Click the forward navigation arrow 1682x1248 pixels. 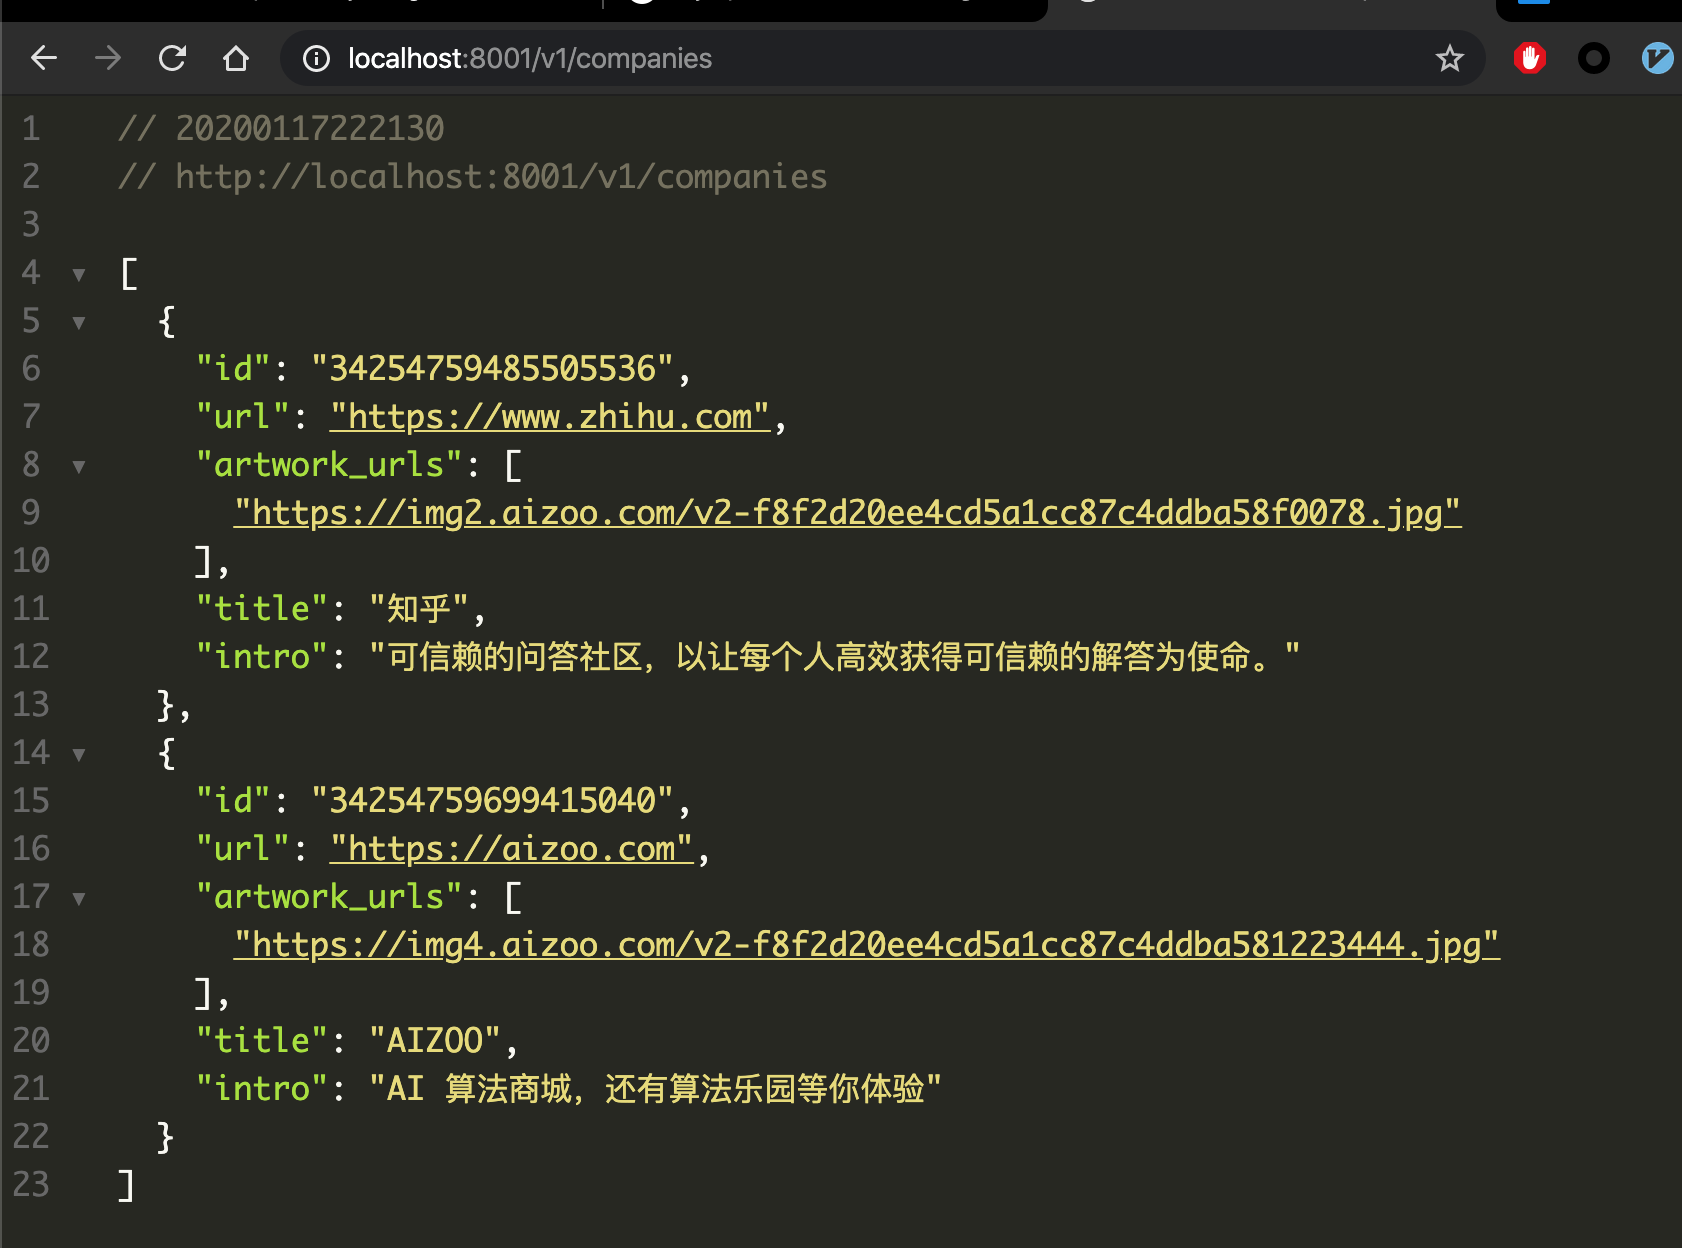pyautogui.click(x=107, y=58)
